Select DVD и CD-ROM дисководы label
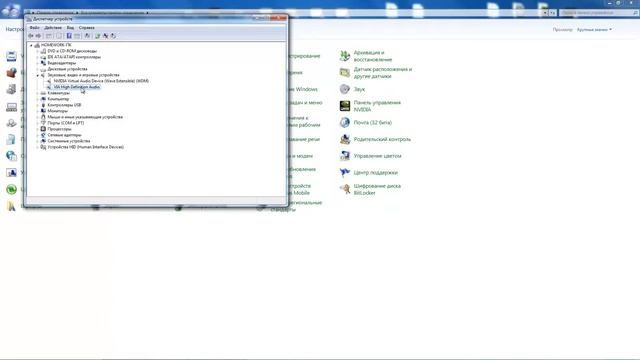The image size is (640, 360). click(72, 51)
